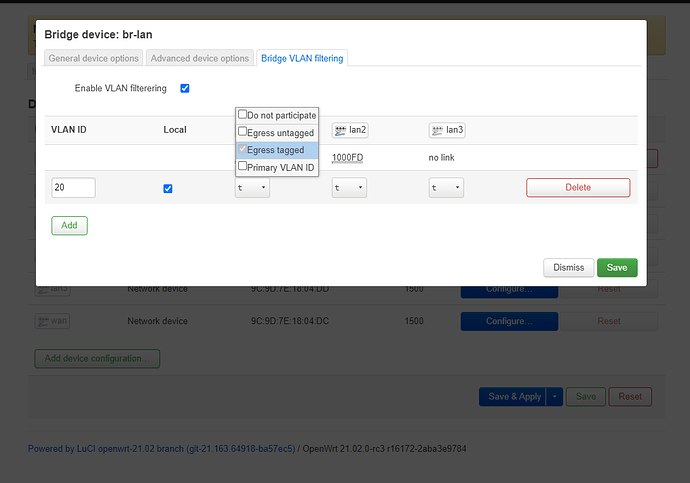Collapse the first port tagging dropdown
690x483 pixels.
252,188
